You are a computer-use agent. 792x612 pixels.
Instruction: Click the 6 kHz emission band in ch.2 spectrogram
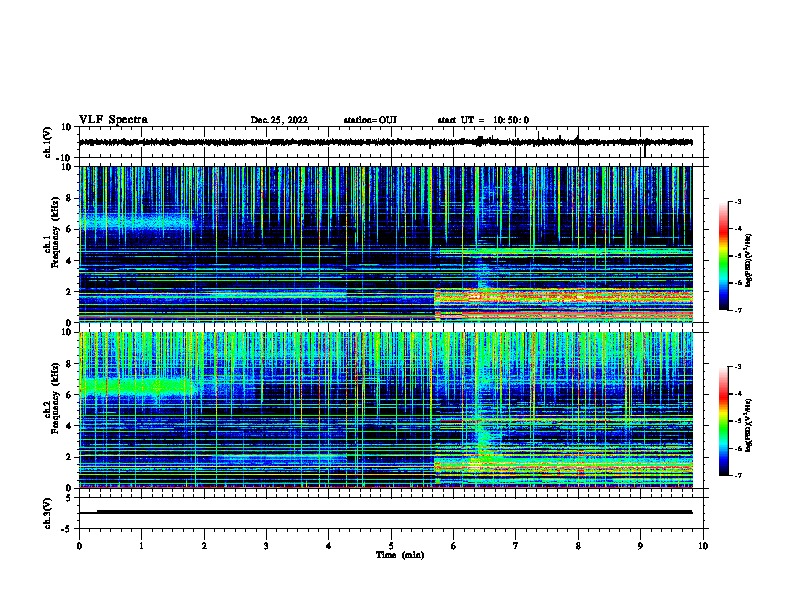136,387
